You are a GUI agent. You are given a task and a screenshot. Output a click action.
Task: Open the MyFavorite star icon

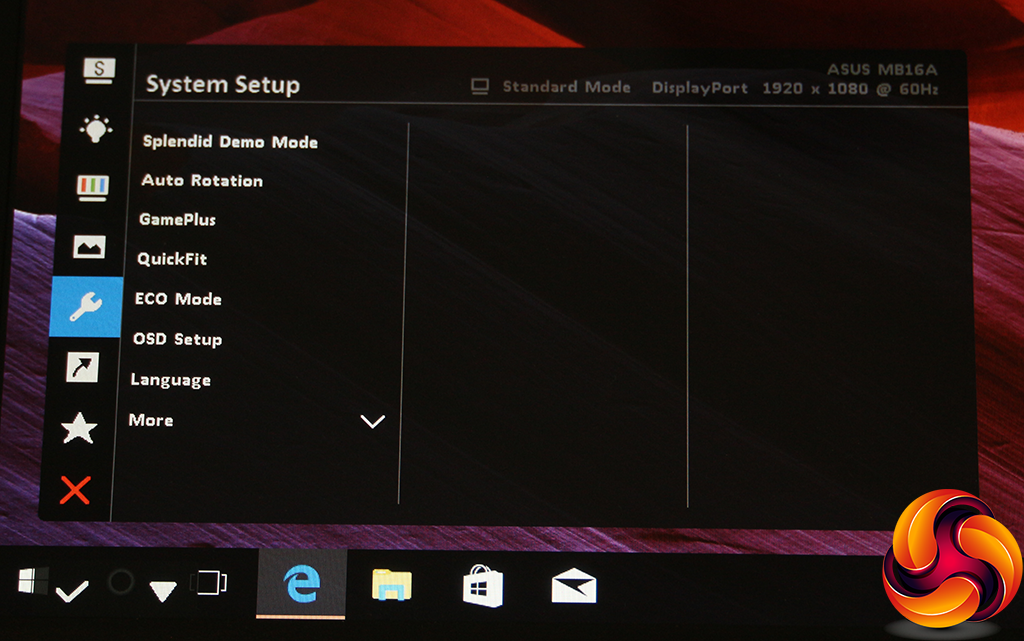pos(79,428)
